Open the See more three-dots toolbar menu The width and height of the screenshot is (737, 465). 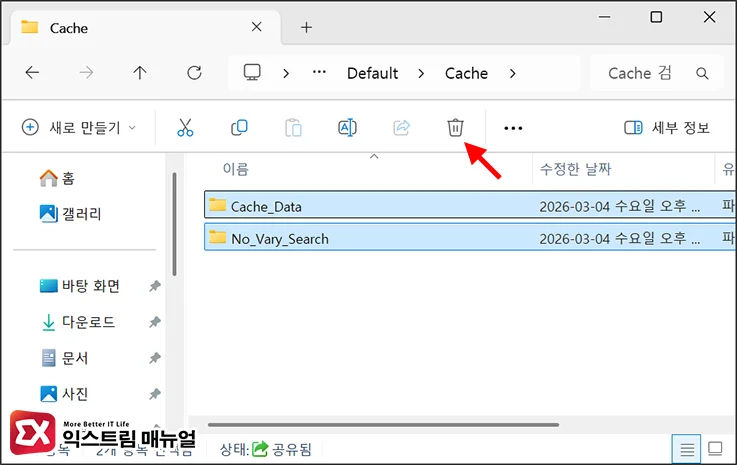(513, 128)
